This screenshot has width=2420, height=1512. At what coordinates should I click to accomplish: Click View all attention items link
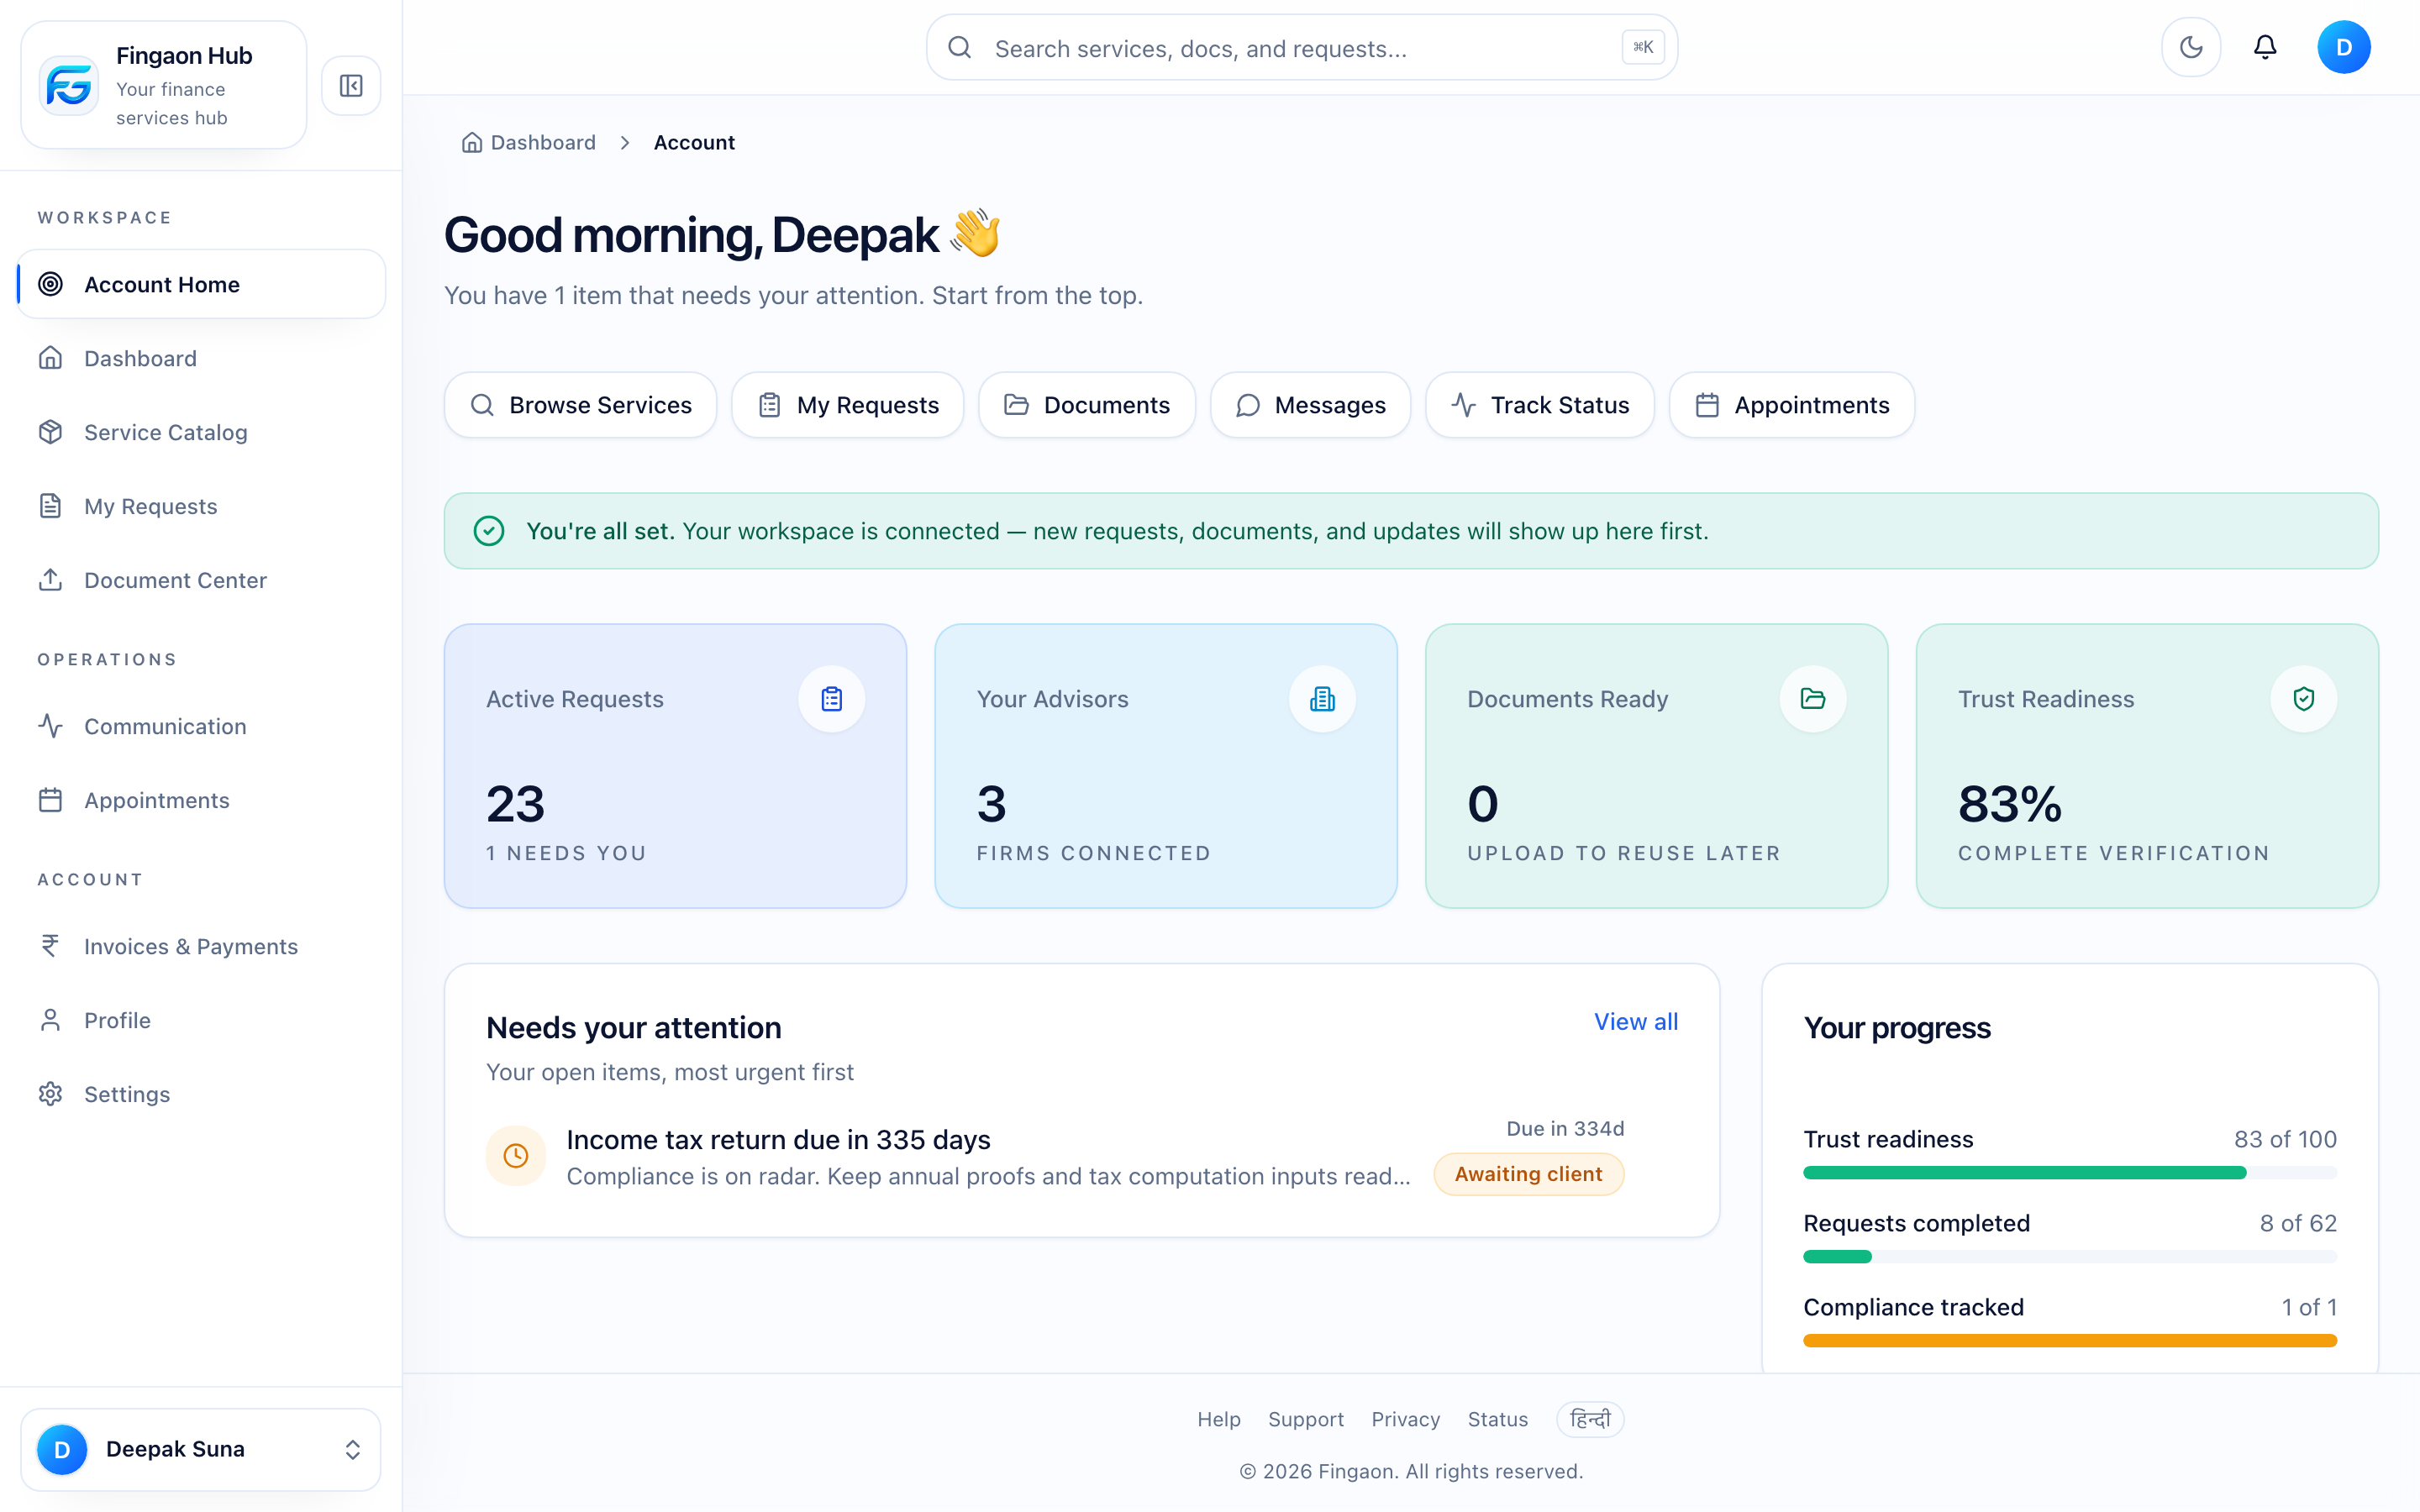tap(1636, 1022)
